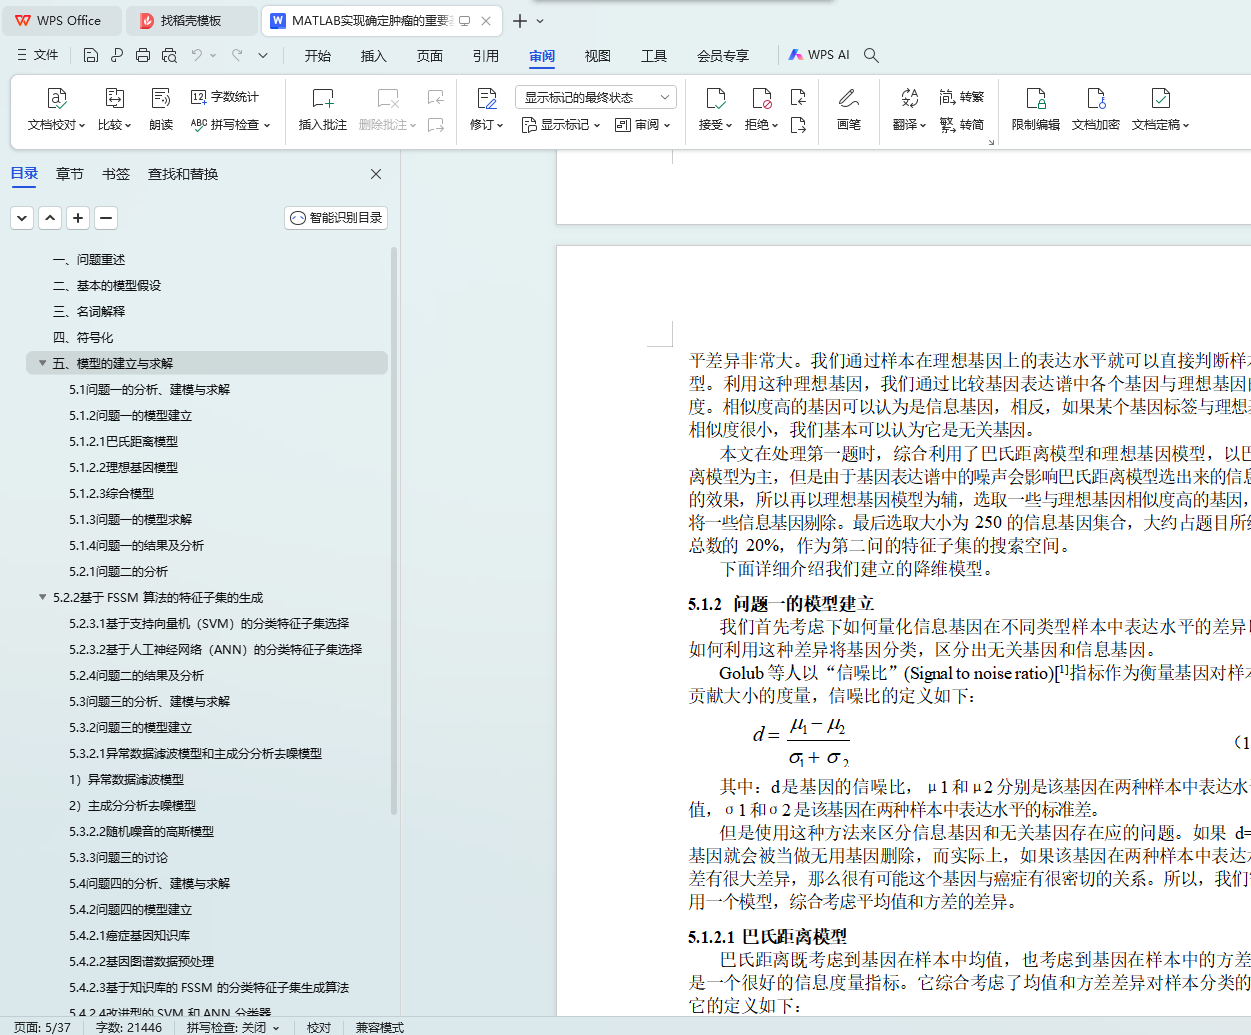Switch to the 找稻壳模板 window tab
Screen dimensions: 1251x1035
[x=191, y=20]
